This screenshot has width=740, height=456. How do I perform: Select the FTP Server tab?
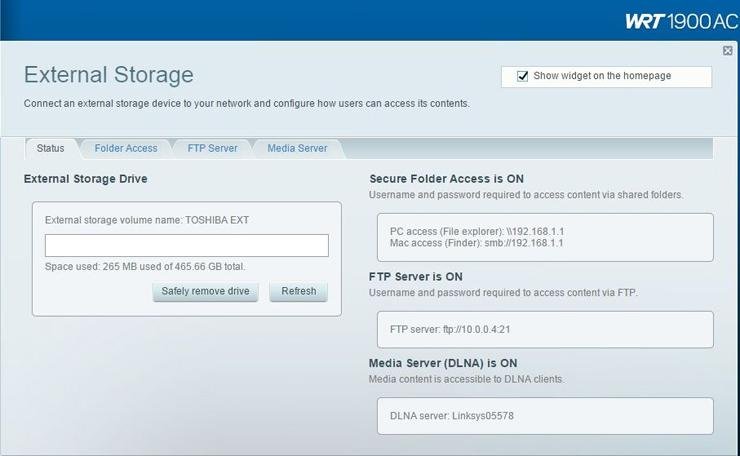click(212, 148)
